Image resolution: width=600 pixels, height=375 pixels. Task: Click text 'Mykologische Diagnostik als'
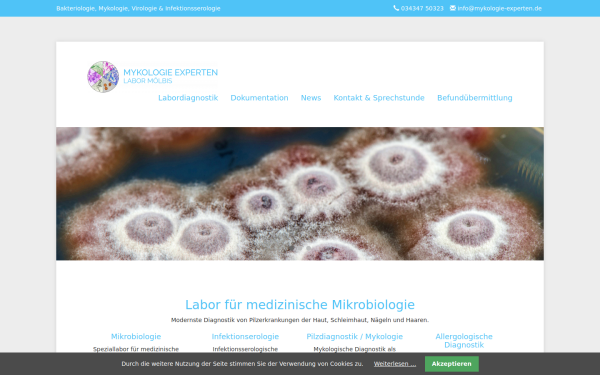(x=354, y=349)
